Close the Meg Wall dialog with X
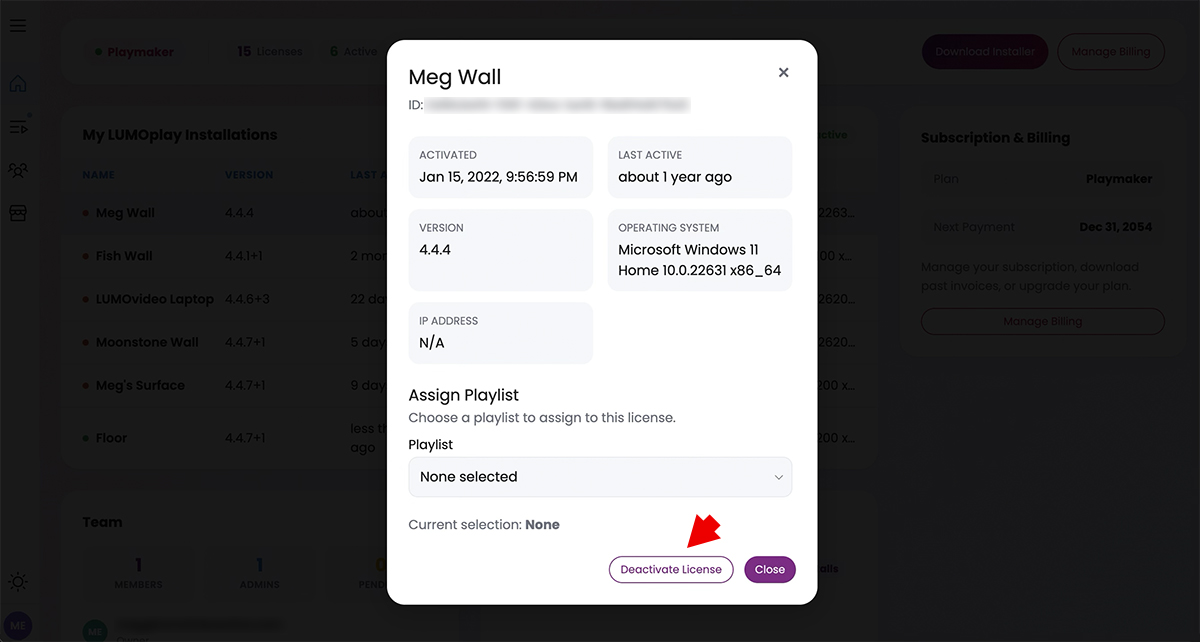The height and width of the screenshot is (642, 1200). 784,72
